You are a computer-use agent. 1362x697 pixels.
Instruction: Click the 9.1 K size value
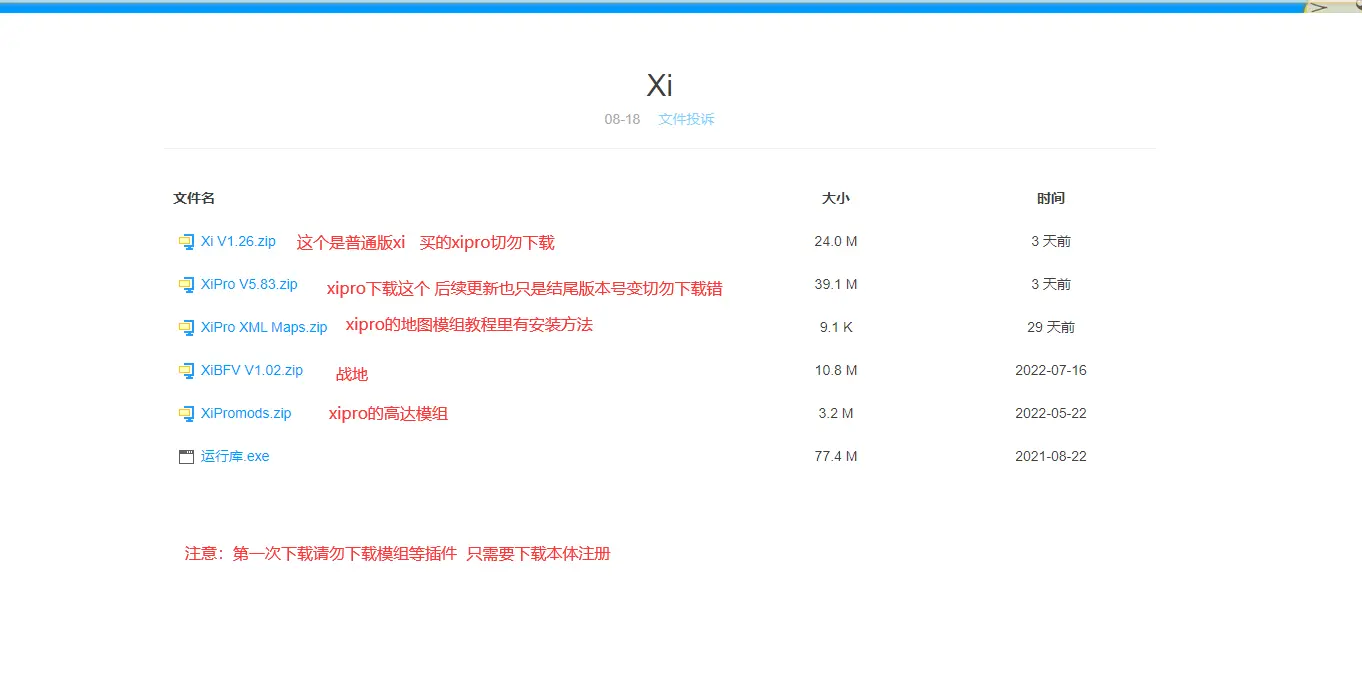pyautogui.click(x=836, y=327)
